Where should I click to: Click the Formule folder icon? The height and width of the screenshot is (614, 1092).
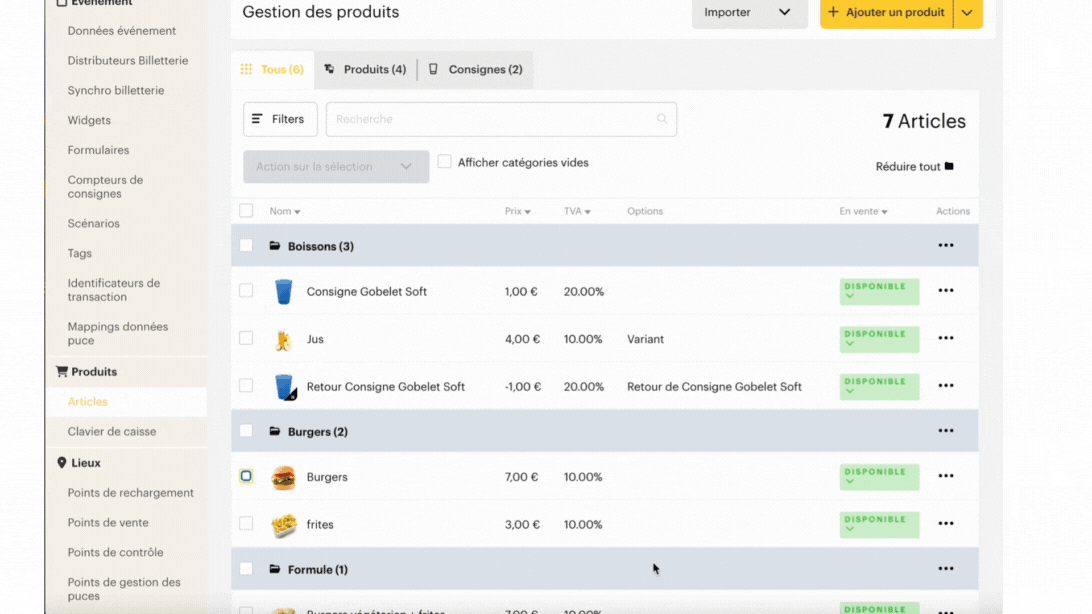coord(275,569)
